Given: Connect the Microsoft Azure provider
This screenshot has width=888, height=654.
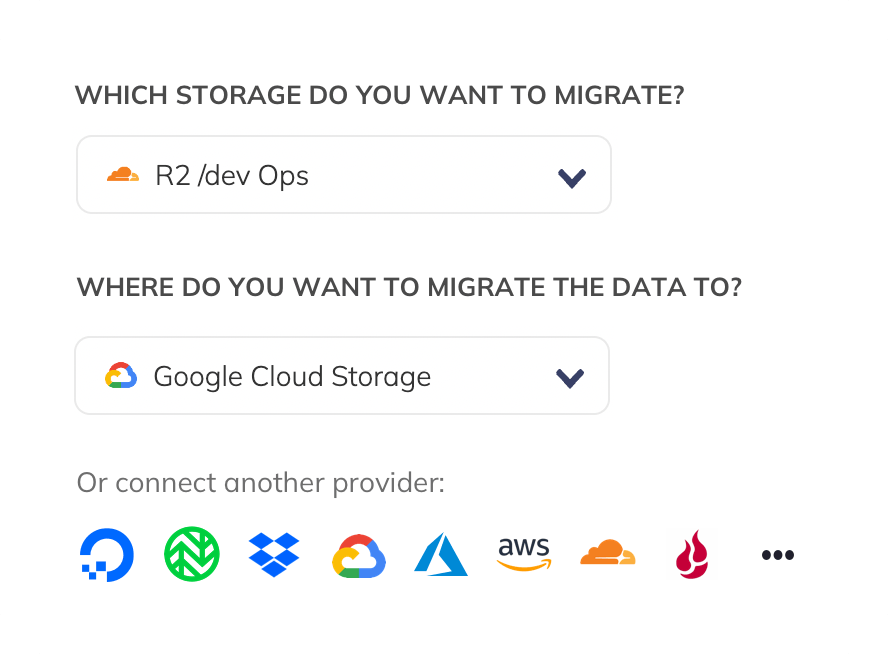Looking at the screenshot, I should pyautogui.click(x=441, y=555).
